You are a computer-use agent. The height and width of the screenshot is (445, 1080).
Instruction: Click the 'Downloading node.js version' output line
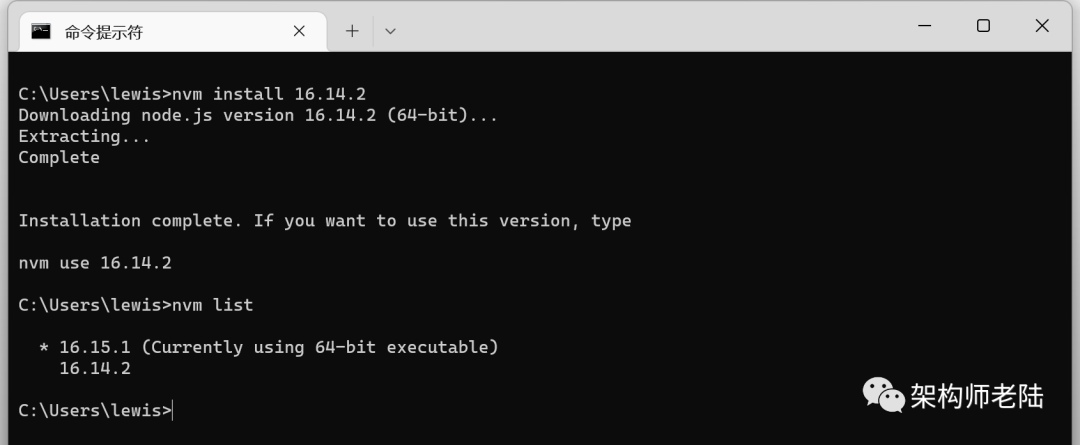(x=258, y=115)
